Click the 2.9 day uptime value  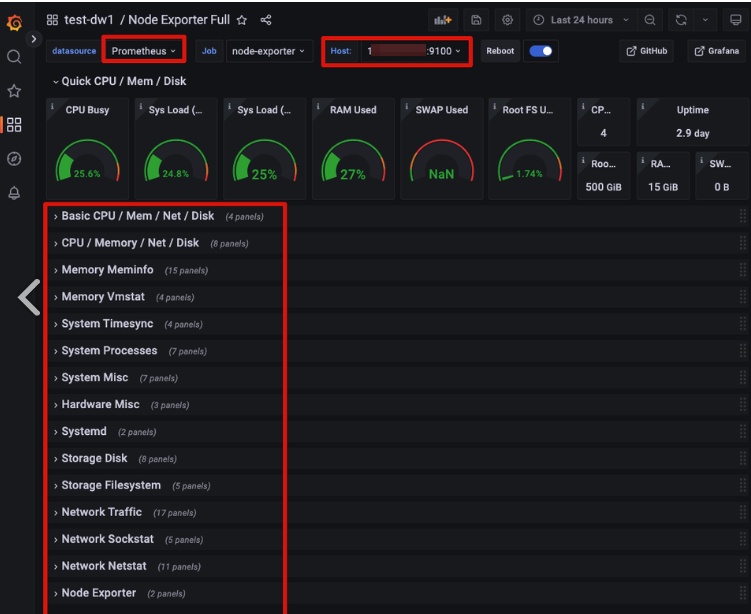point(693,133)
